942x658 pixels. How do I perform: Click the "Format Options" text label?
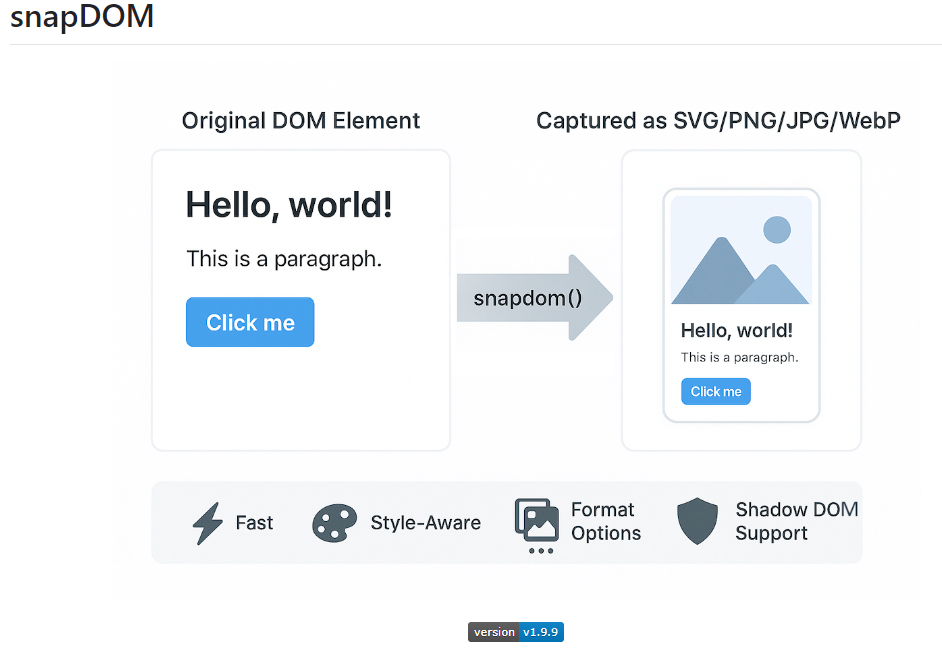coord(605,521)
